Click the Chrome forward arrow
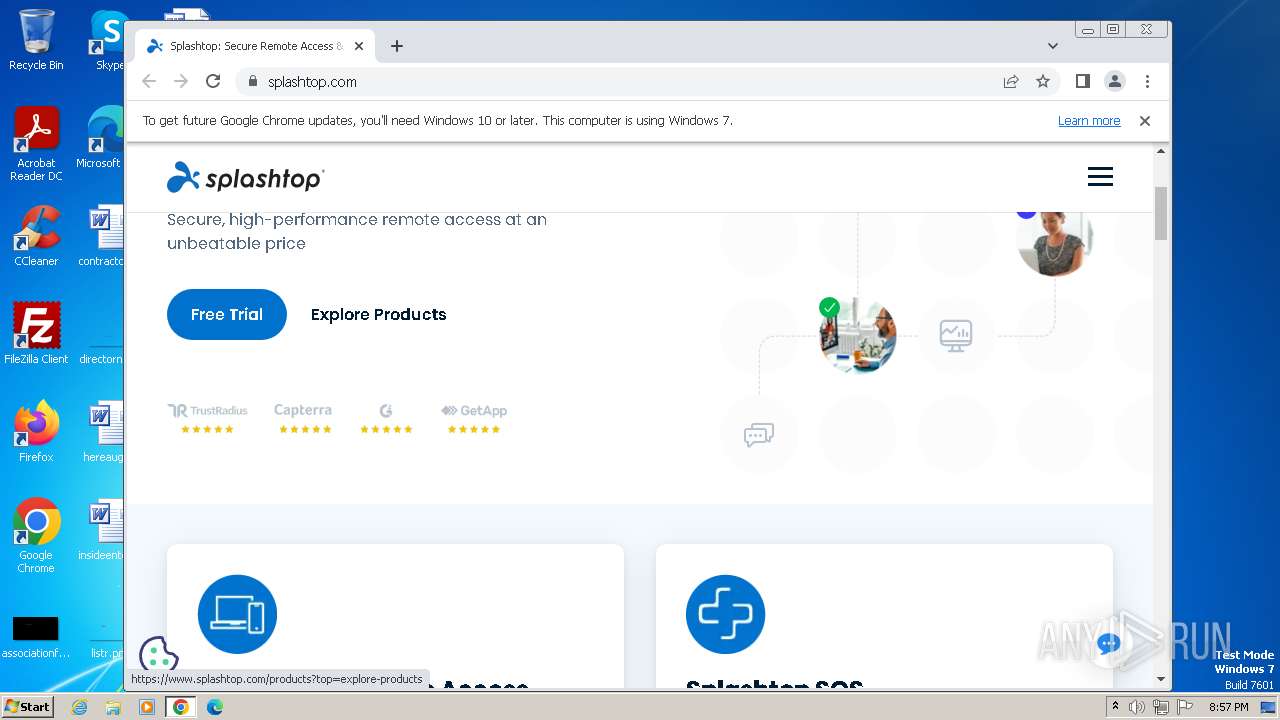 tap(181, 81)
